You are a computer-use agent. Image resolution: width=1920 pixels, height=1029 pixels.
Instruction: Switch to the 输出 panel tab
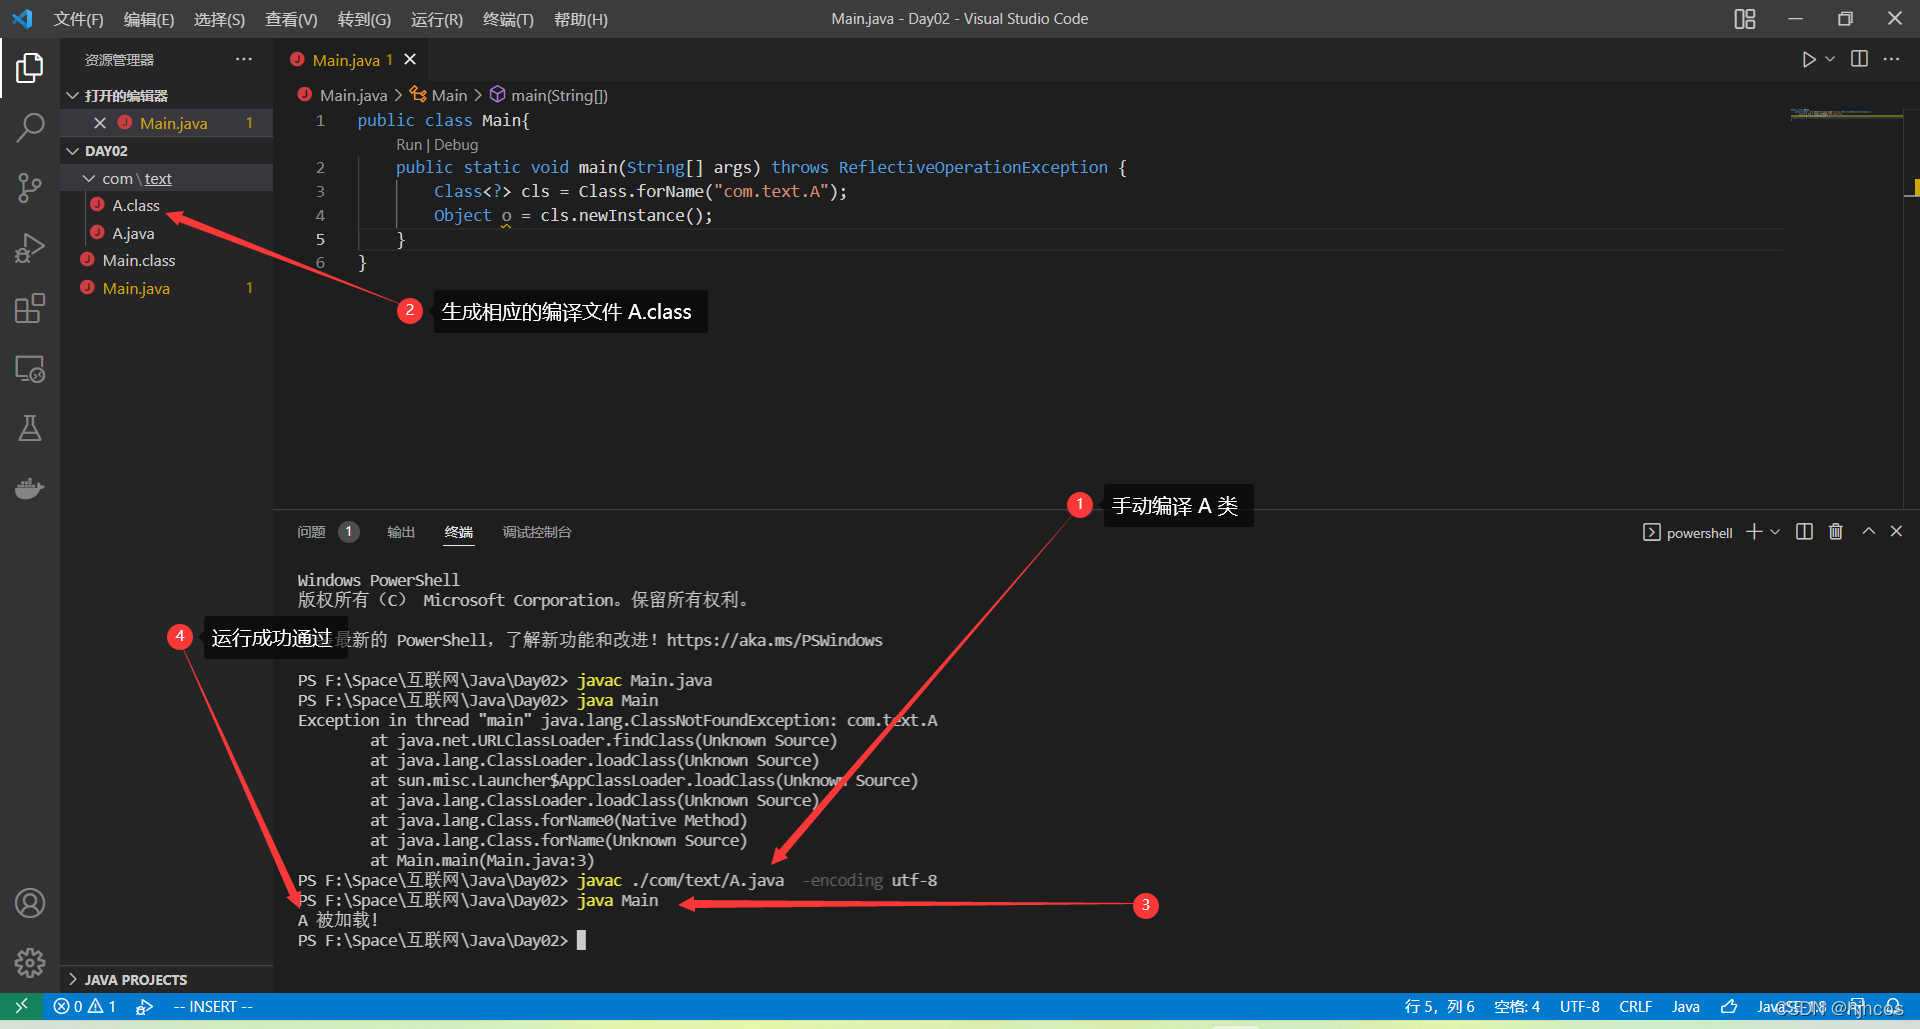click(x=401, y=532)
